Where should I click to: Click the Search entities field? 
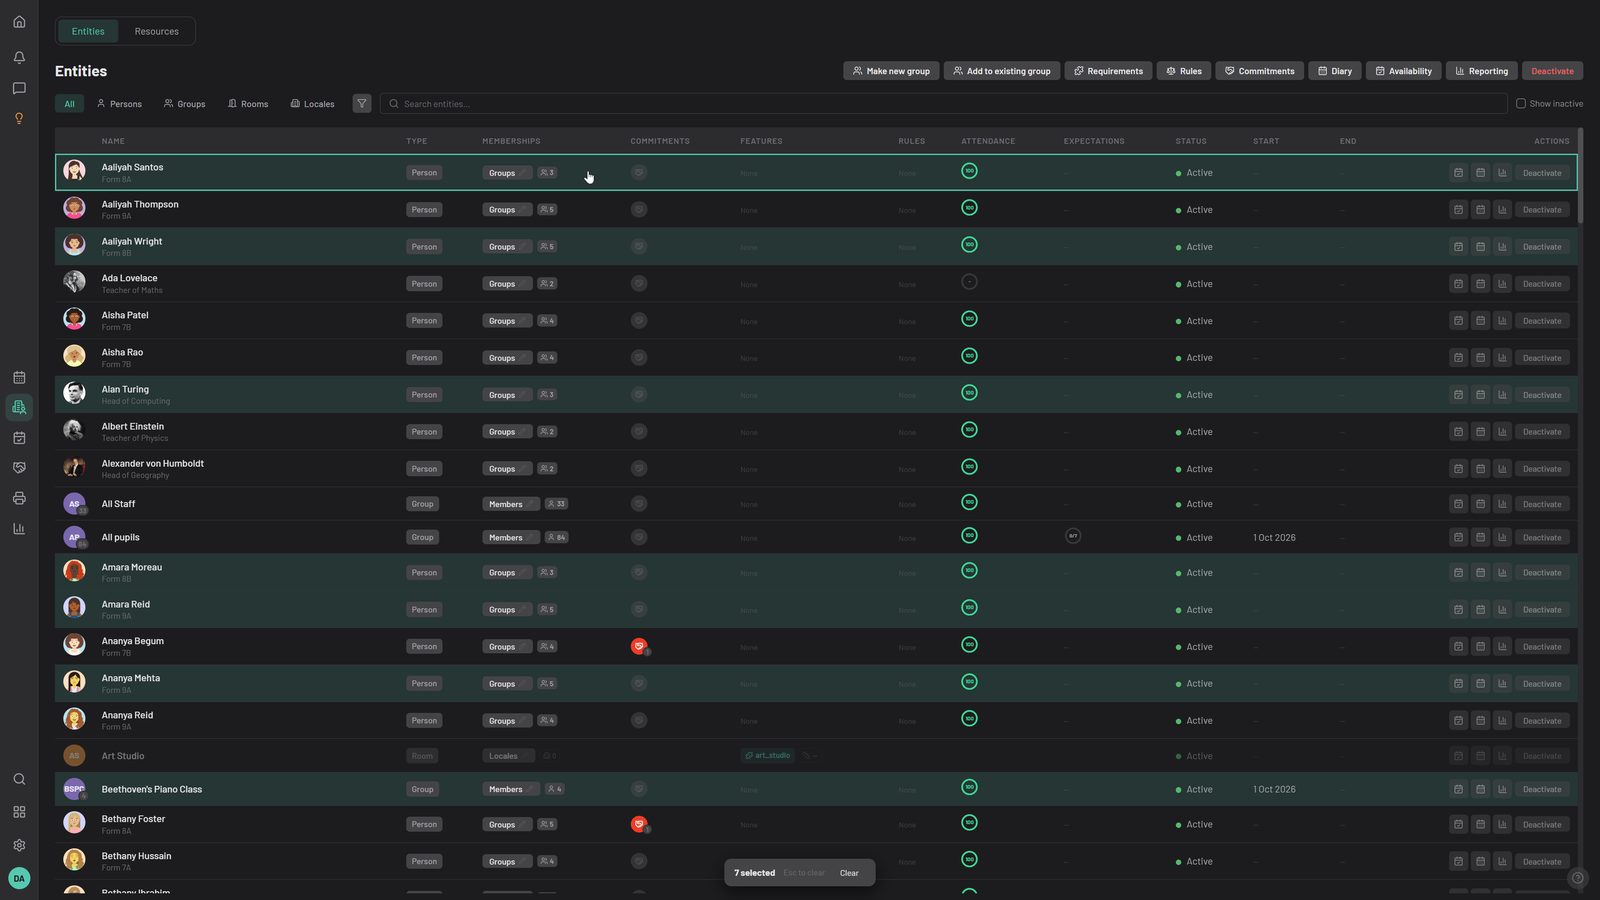point(943,103)
